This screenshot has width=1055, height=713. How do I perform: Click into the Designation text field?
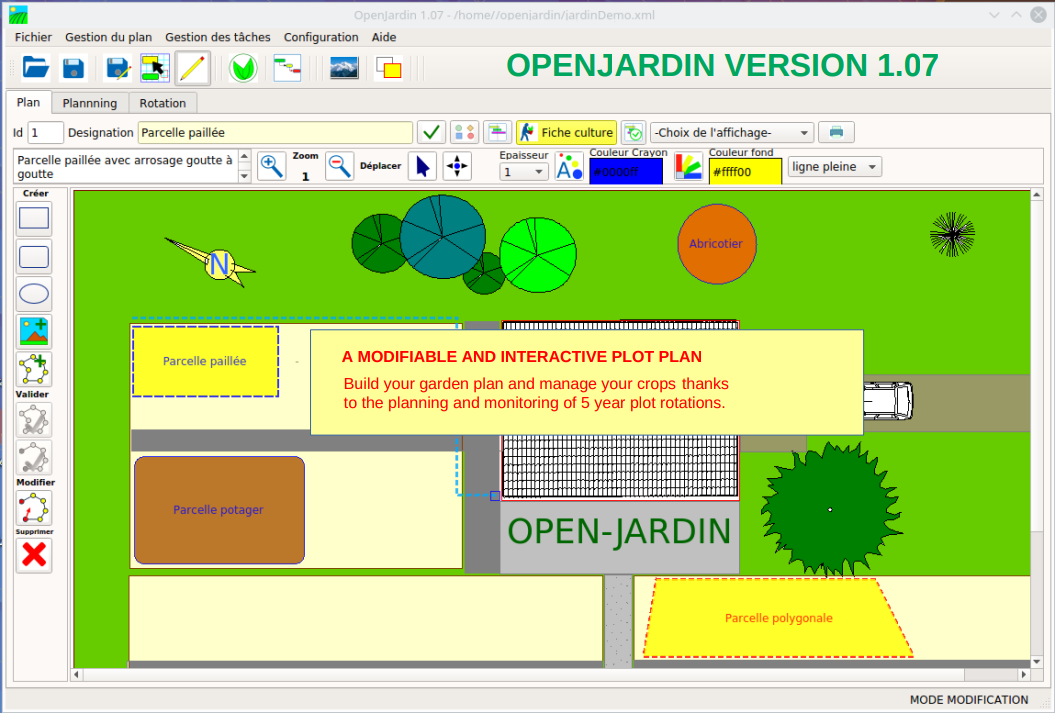click(275, 132)
